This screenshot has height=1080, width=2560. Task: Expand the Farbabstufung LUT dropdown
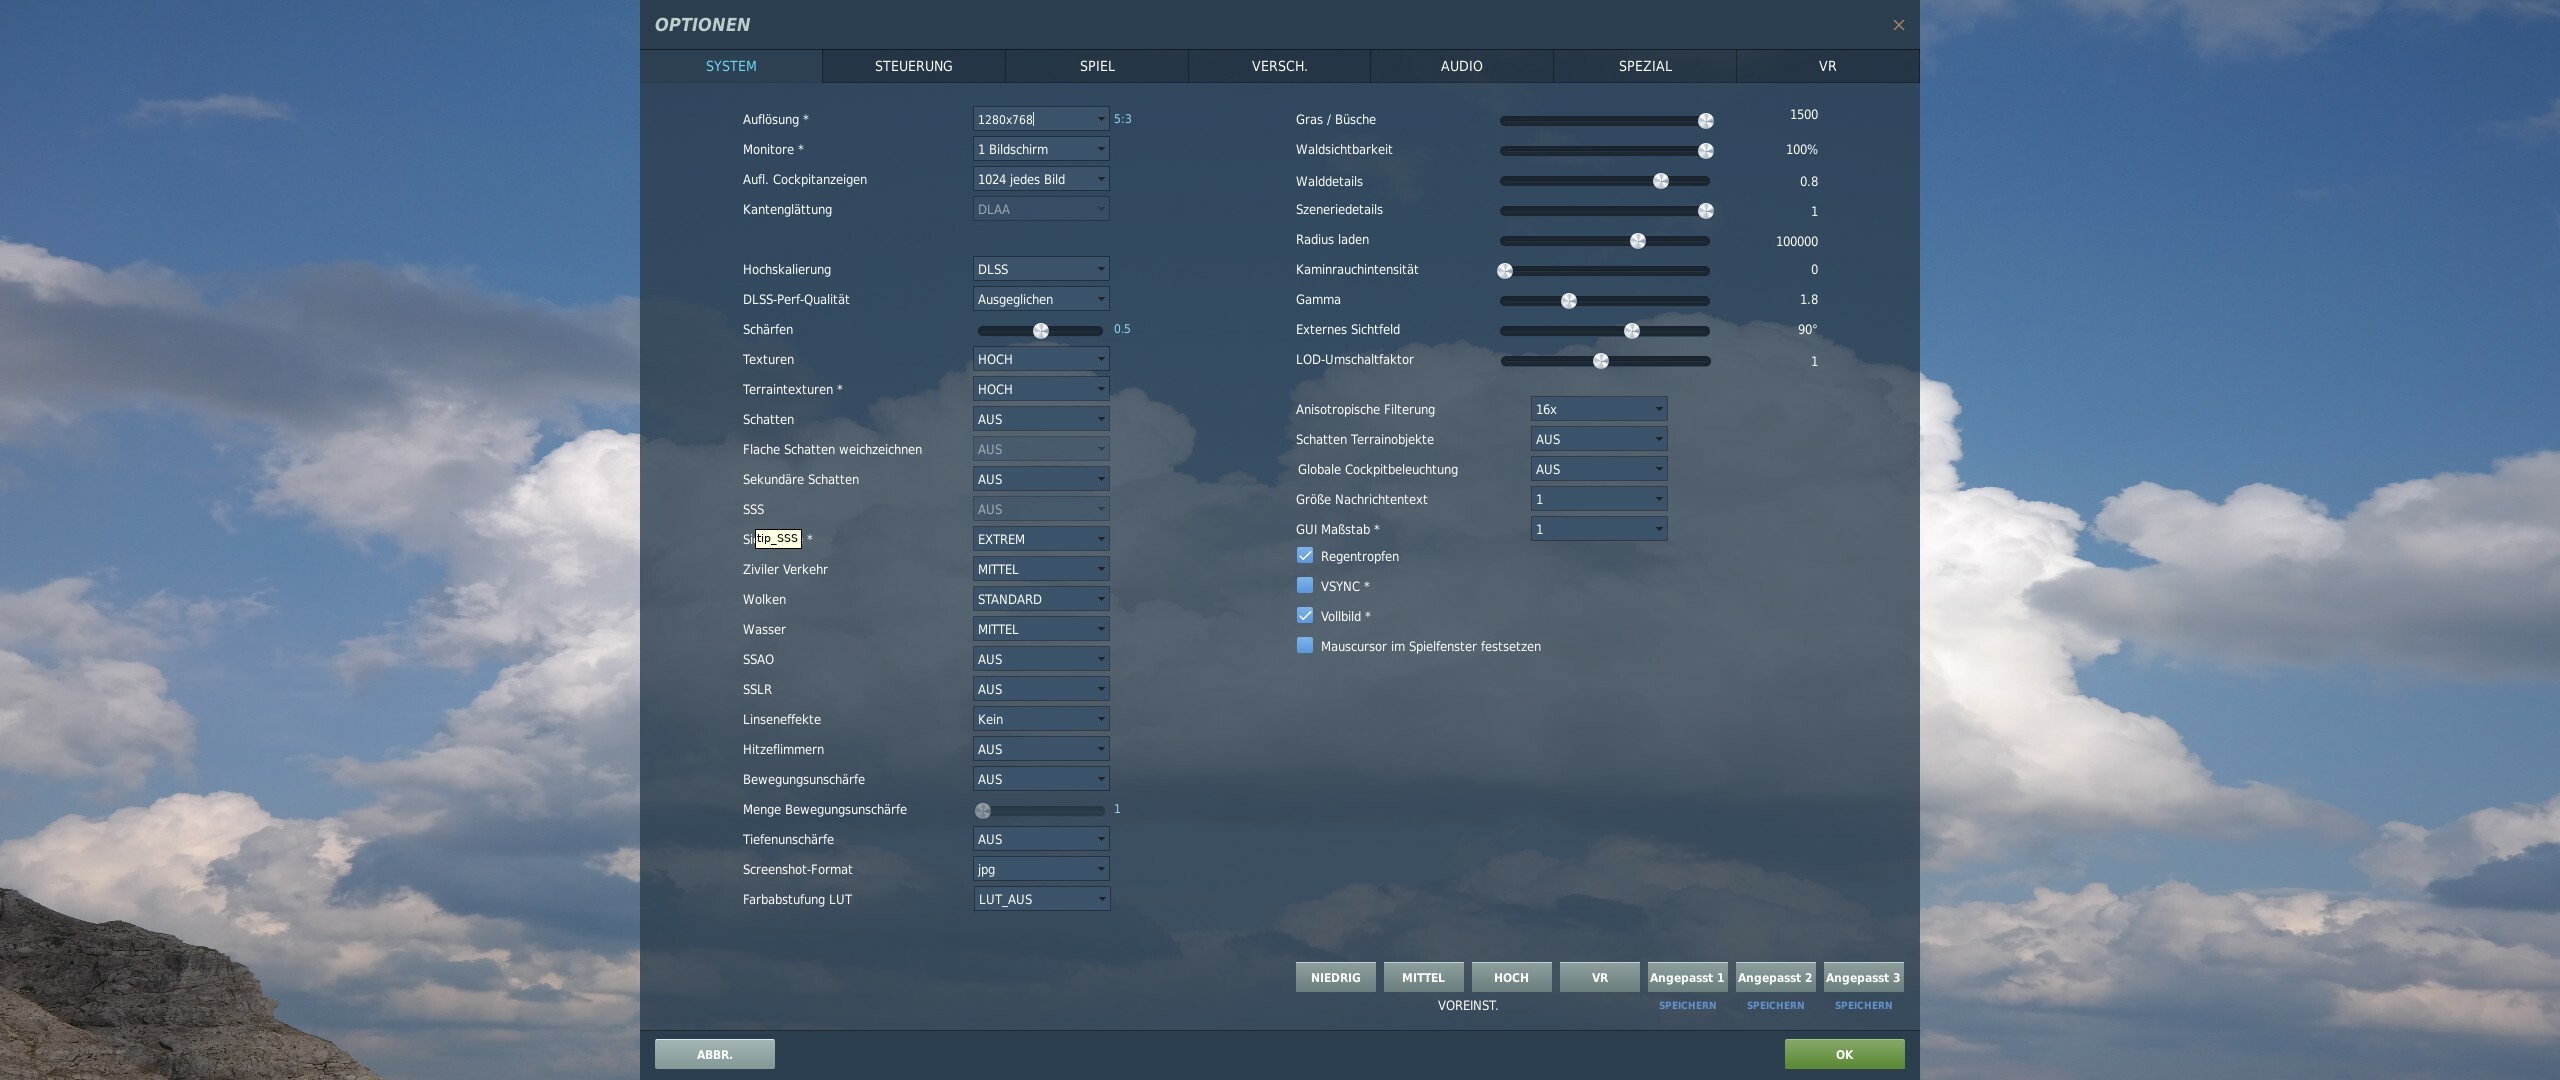tap(1042, 899)
